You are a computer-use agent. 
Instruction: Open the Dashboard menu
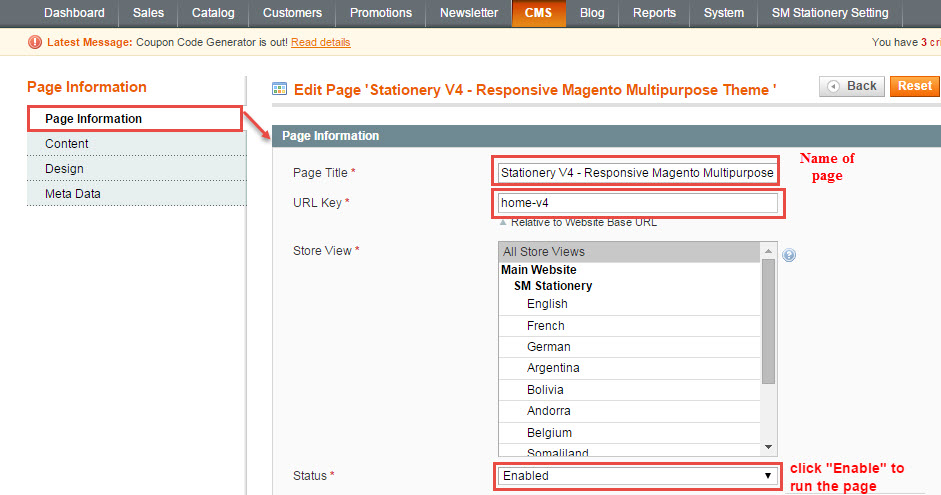(x=74, y=13)
